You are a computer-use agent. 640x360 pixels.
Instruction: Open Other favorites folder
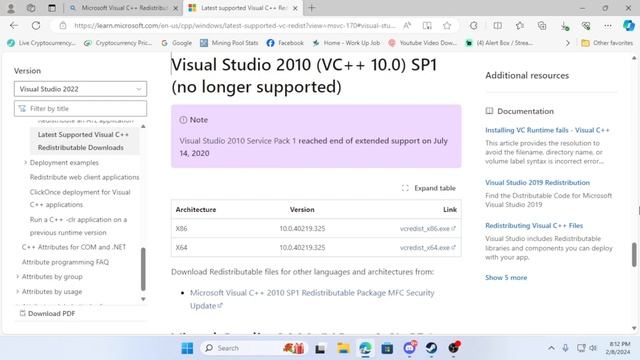(607, 43)
